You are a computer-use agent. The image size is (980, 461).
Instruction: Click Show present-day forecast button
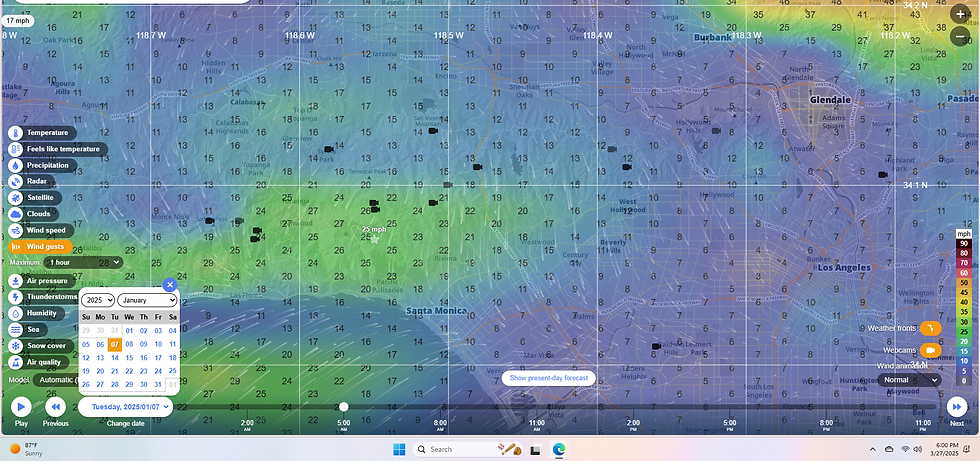coord(548,378)
